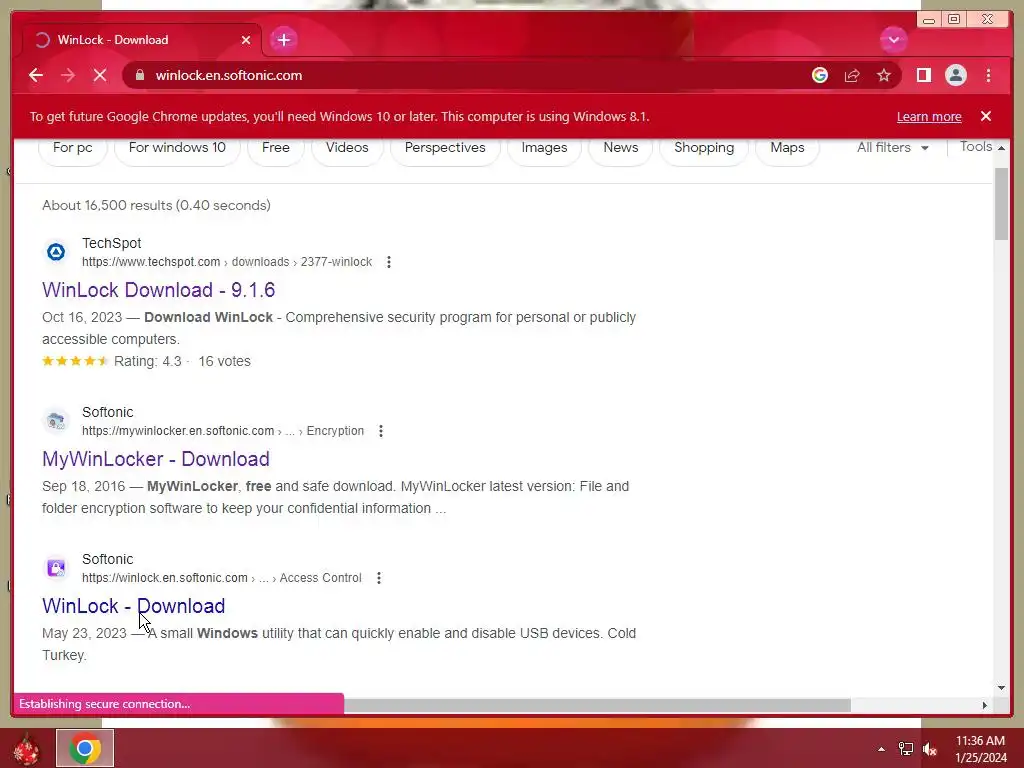Click the Chrome taskbar icon
The height and width of the screenshot is (768, 1024).
(x=85, y=748)
